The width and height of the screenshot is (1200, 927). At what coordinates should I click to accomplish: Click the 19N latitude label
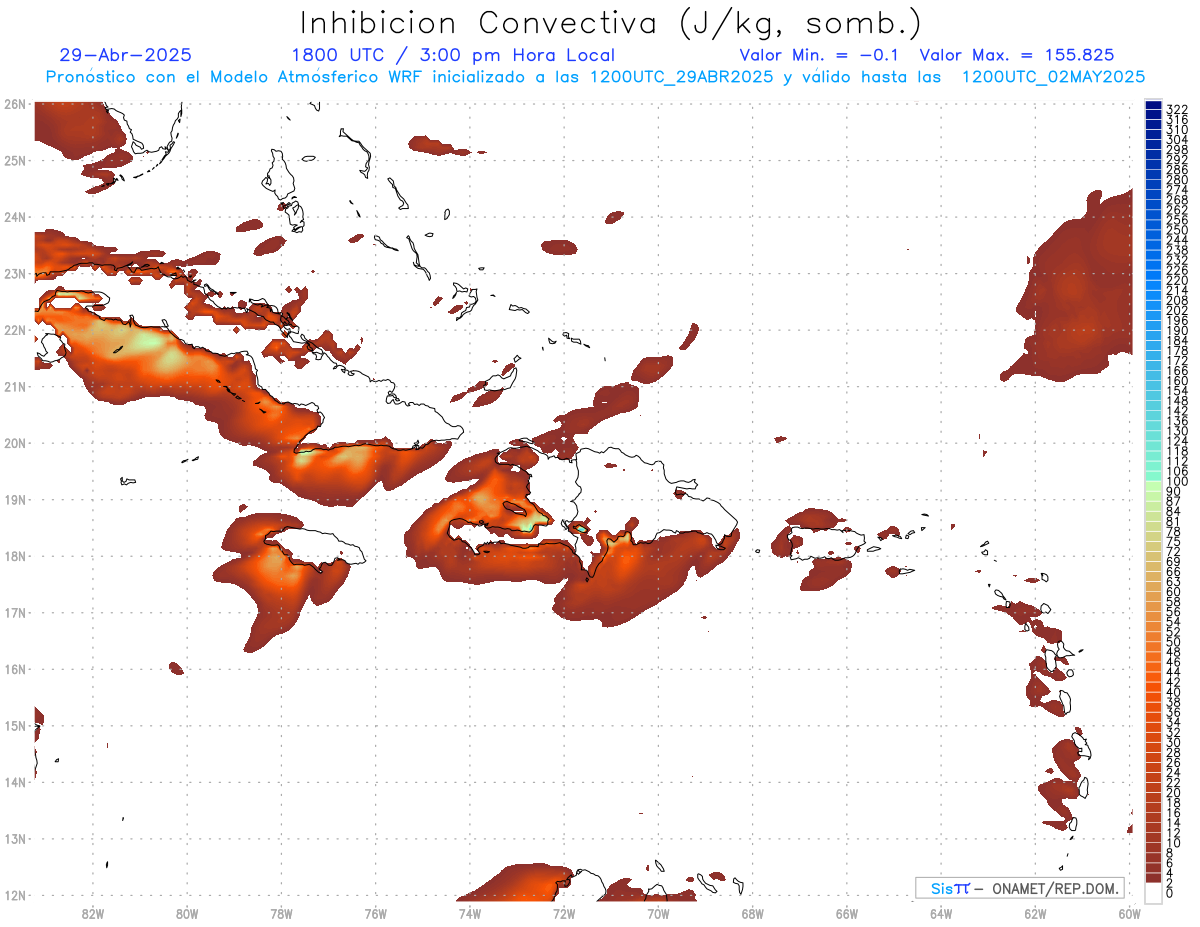[x=14, y=499]
